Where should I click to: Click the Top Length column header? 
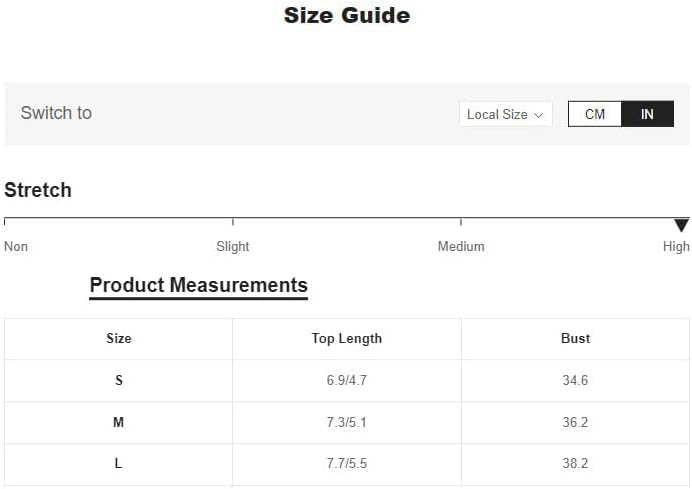point(346,339)
